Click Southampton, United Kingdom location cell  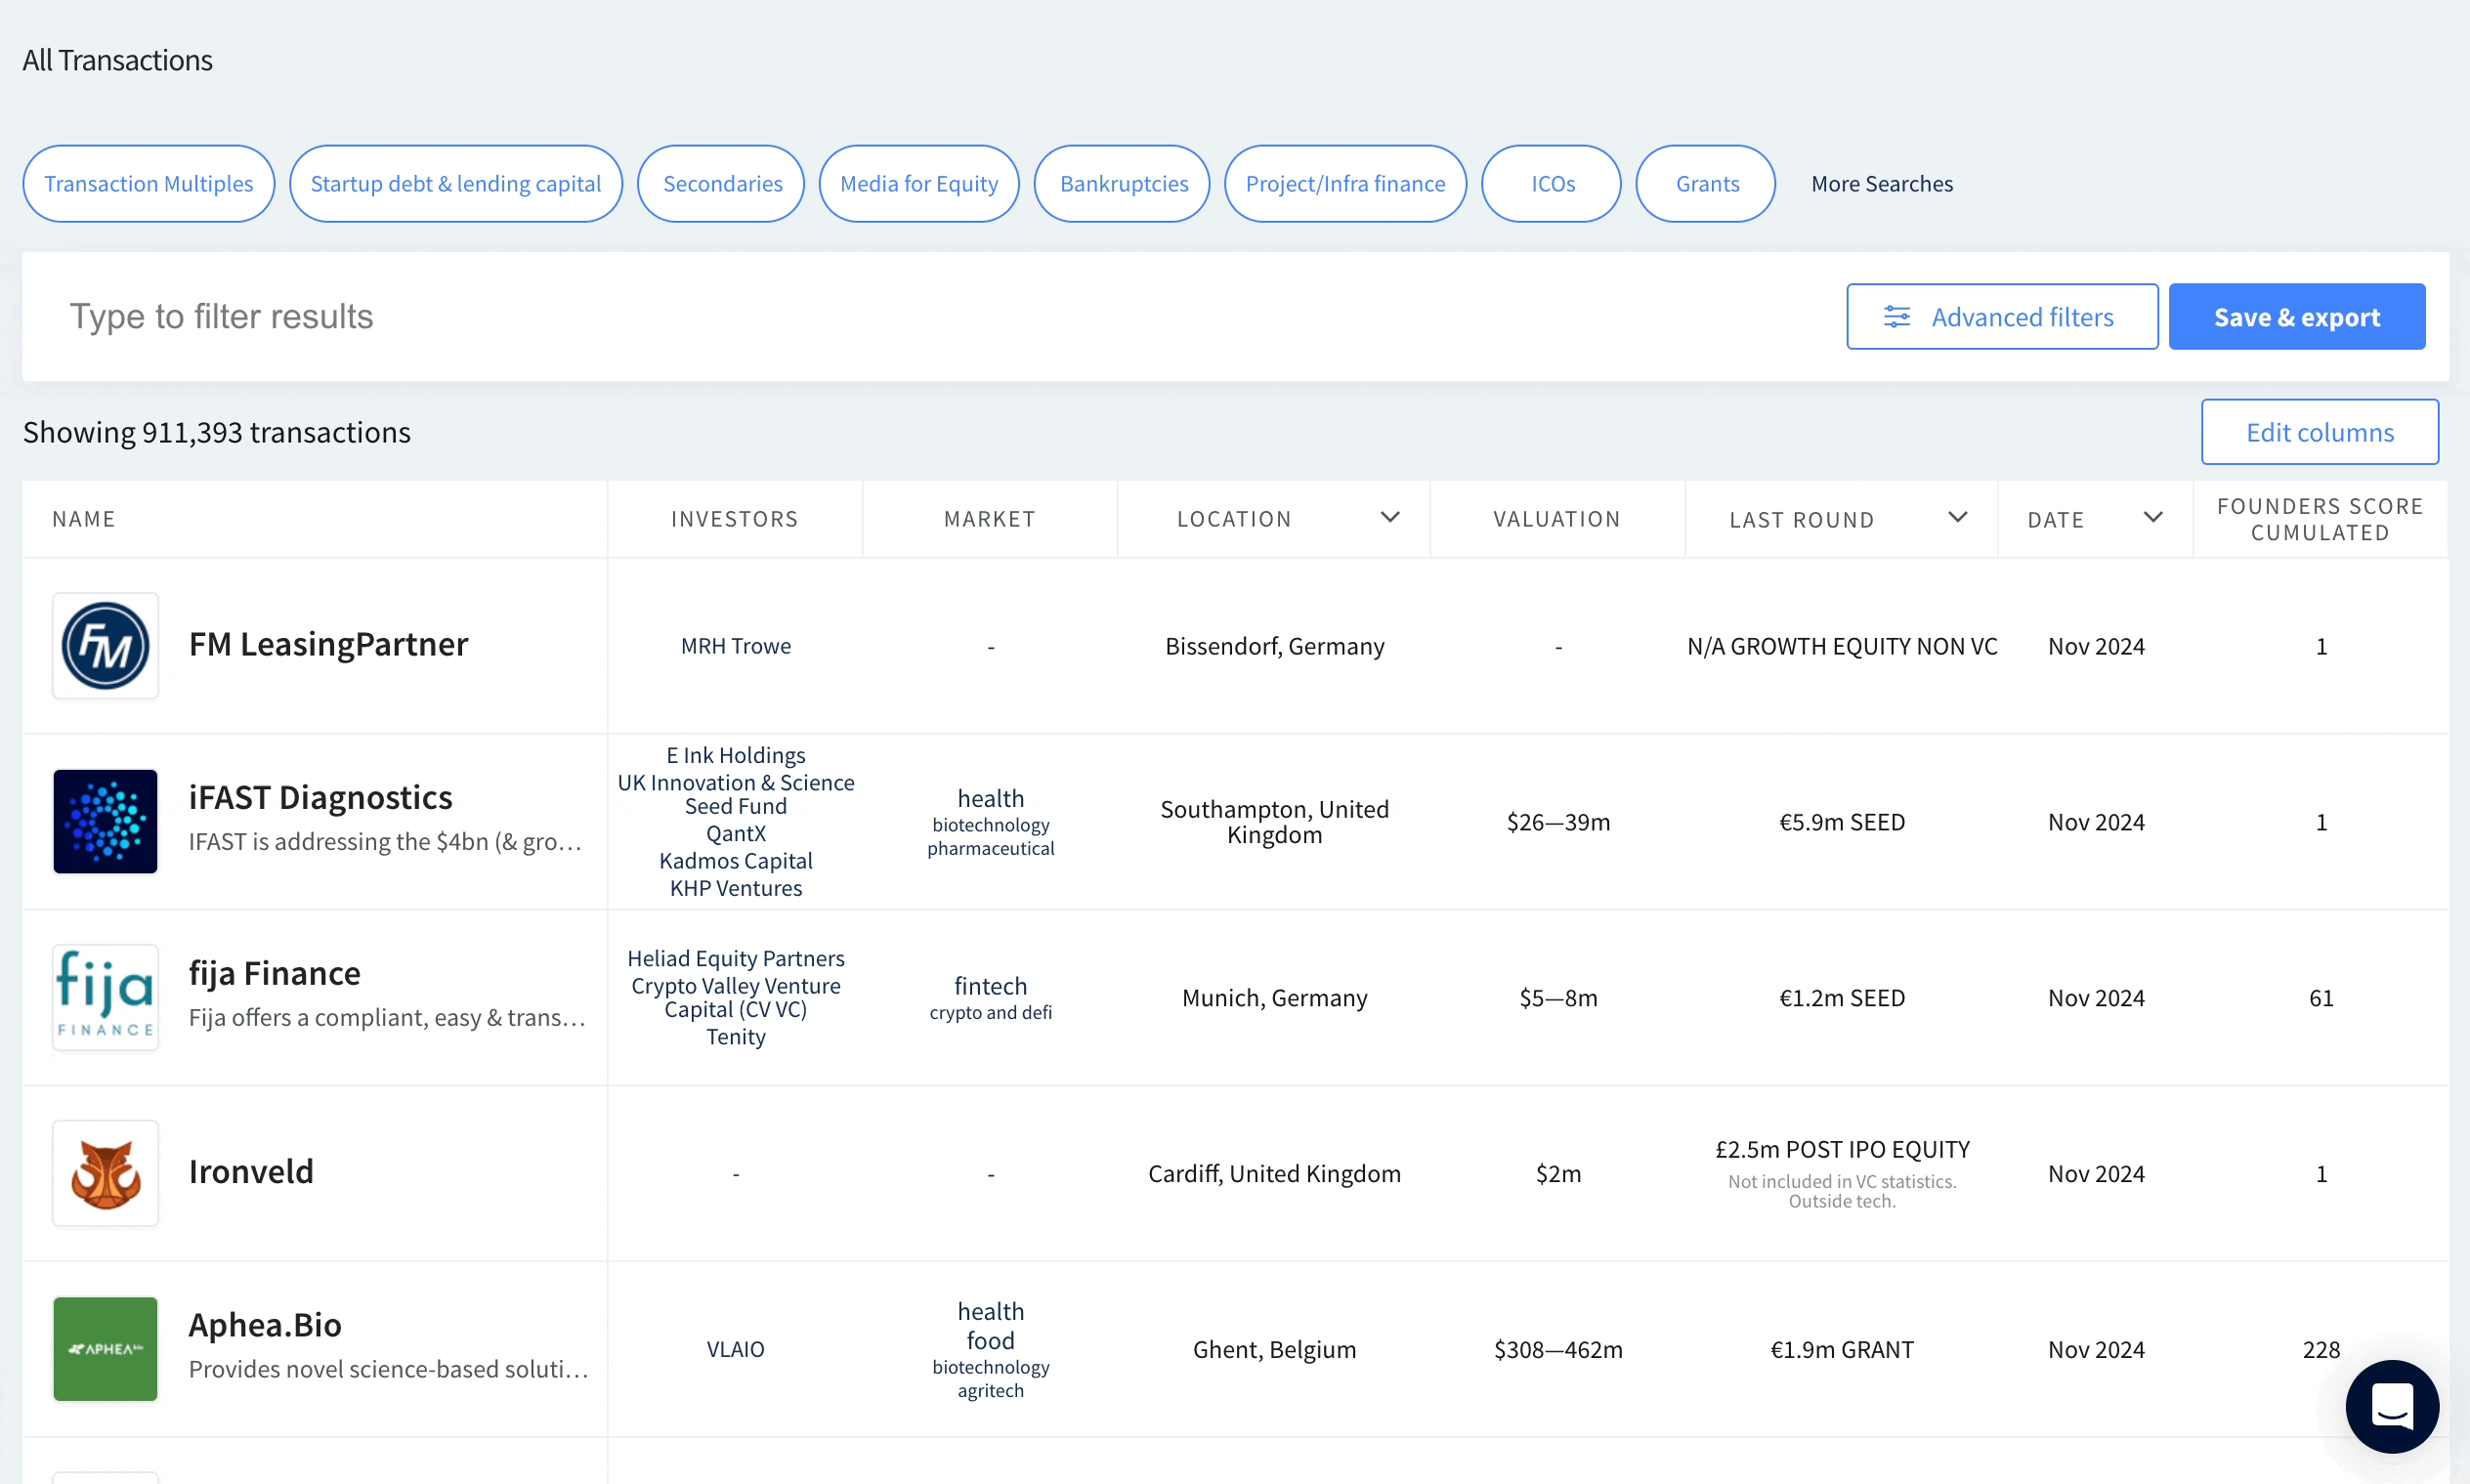(1275, 821)
